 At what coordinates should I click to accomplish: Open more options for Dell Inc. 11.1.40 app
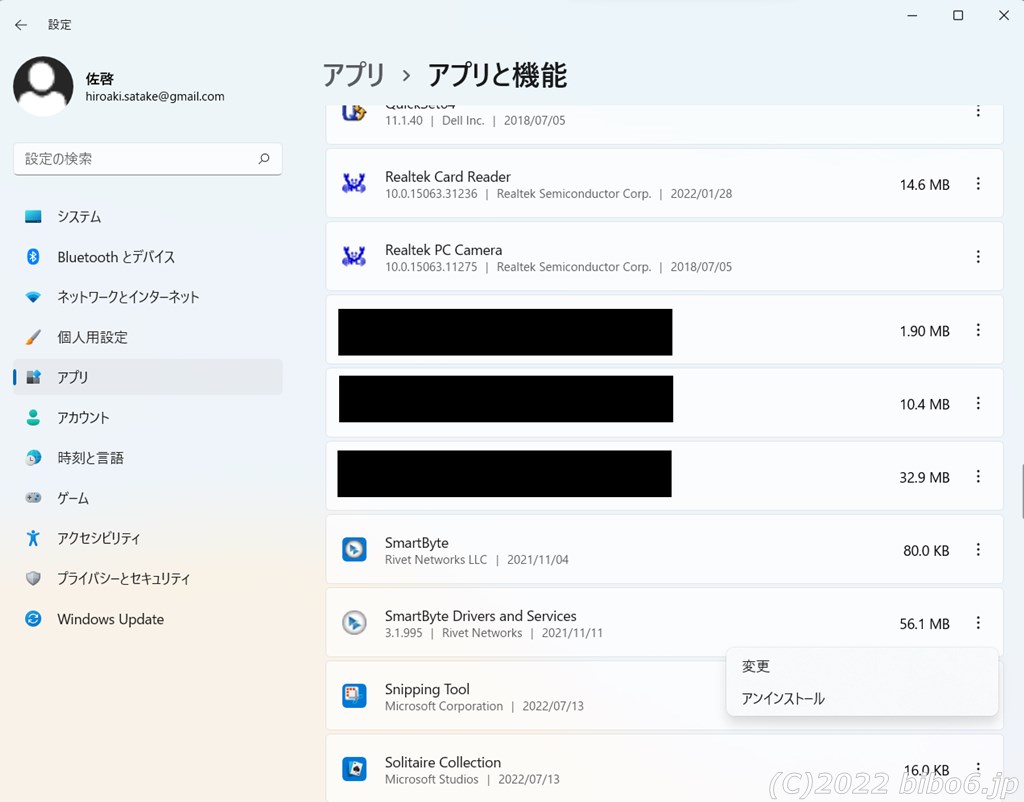978,112
